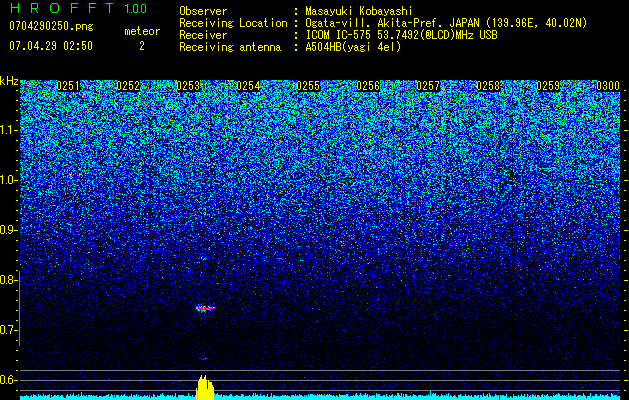The height and width of the screenshot is (400, 629).
Task: Click observer name Masayuki Kobayashi
Action: [x=359, y=11]
